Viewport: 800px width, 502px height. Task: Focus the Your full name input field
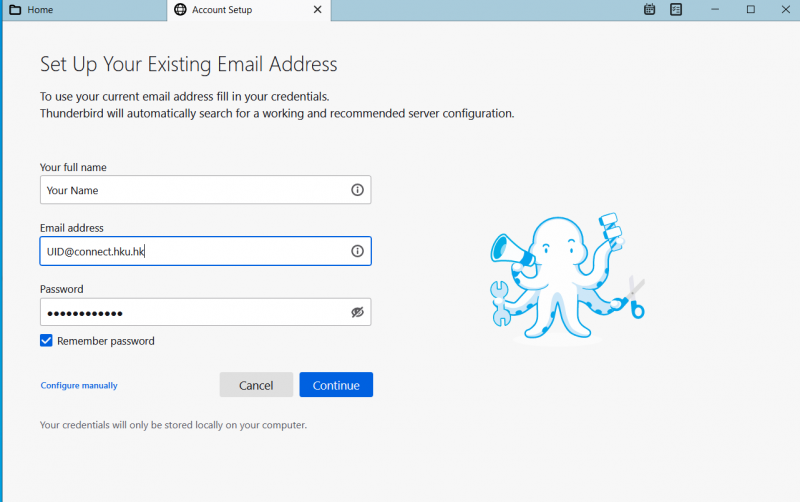205,190
